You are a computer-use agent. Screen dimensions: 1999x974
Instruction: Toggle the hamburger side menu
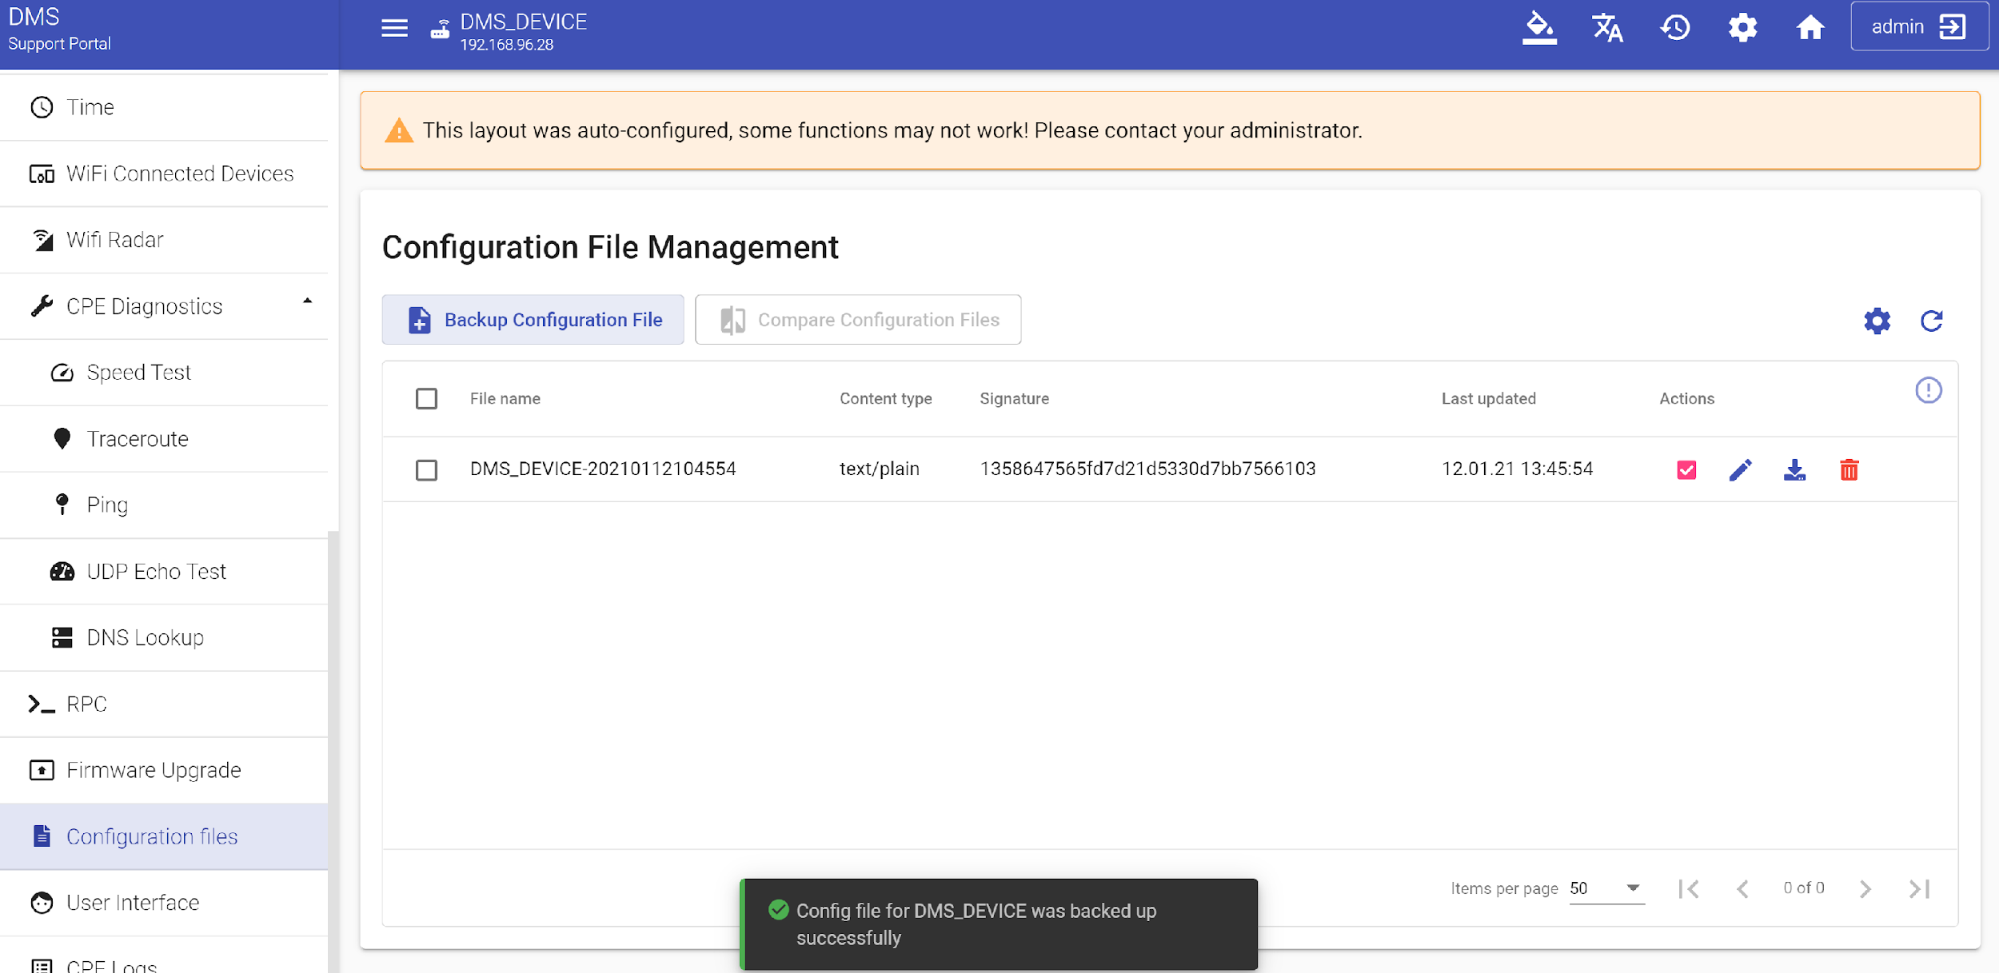tap(395, 28)
